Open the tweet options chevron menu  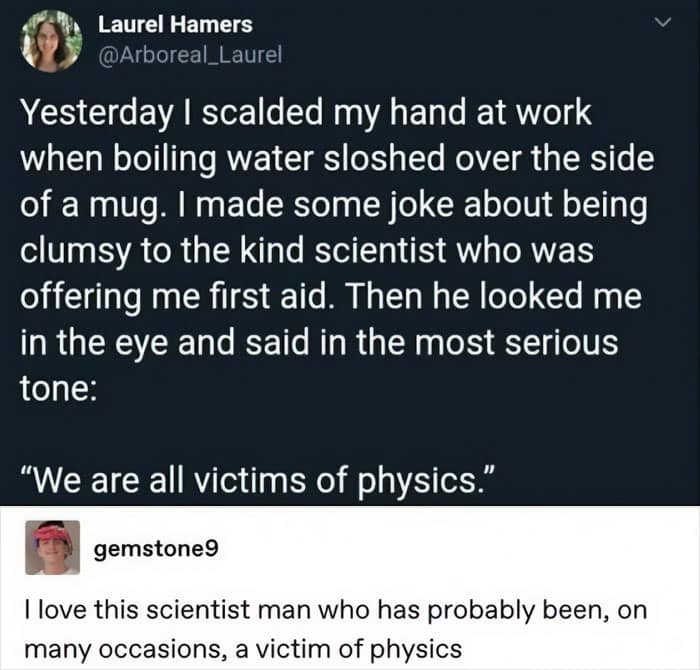[x=662, y=22]
